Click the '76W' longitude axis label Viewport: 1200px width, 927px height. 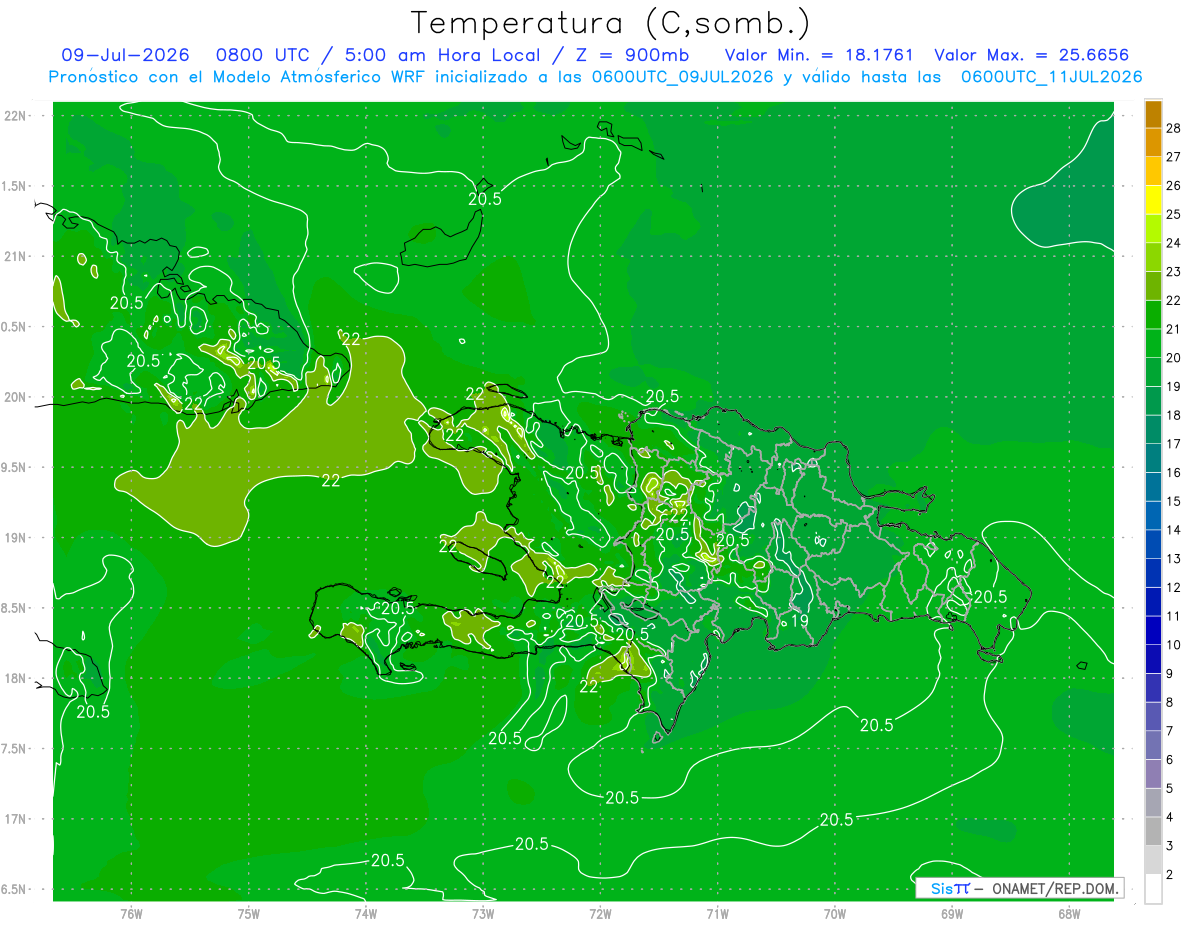(x=131, y=913)
